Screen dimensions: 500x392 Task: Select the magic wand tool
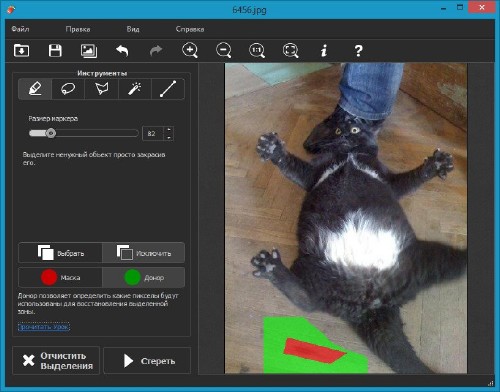(x=135, y=89)
